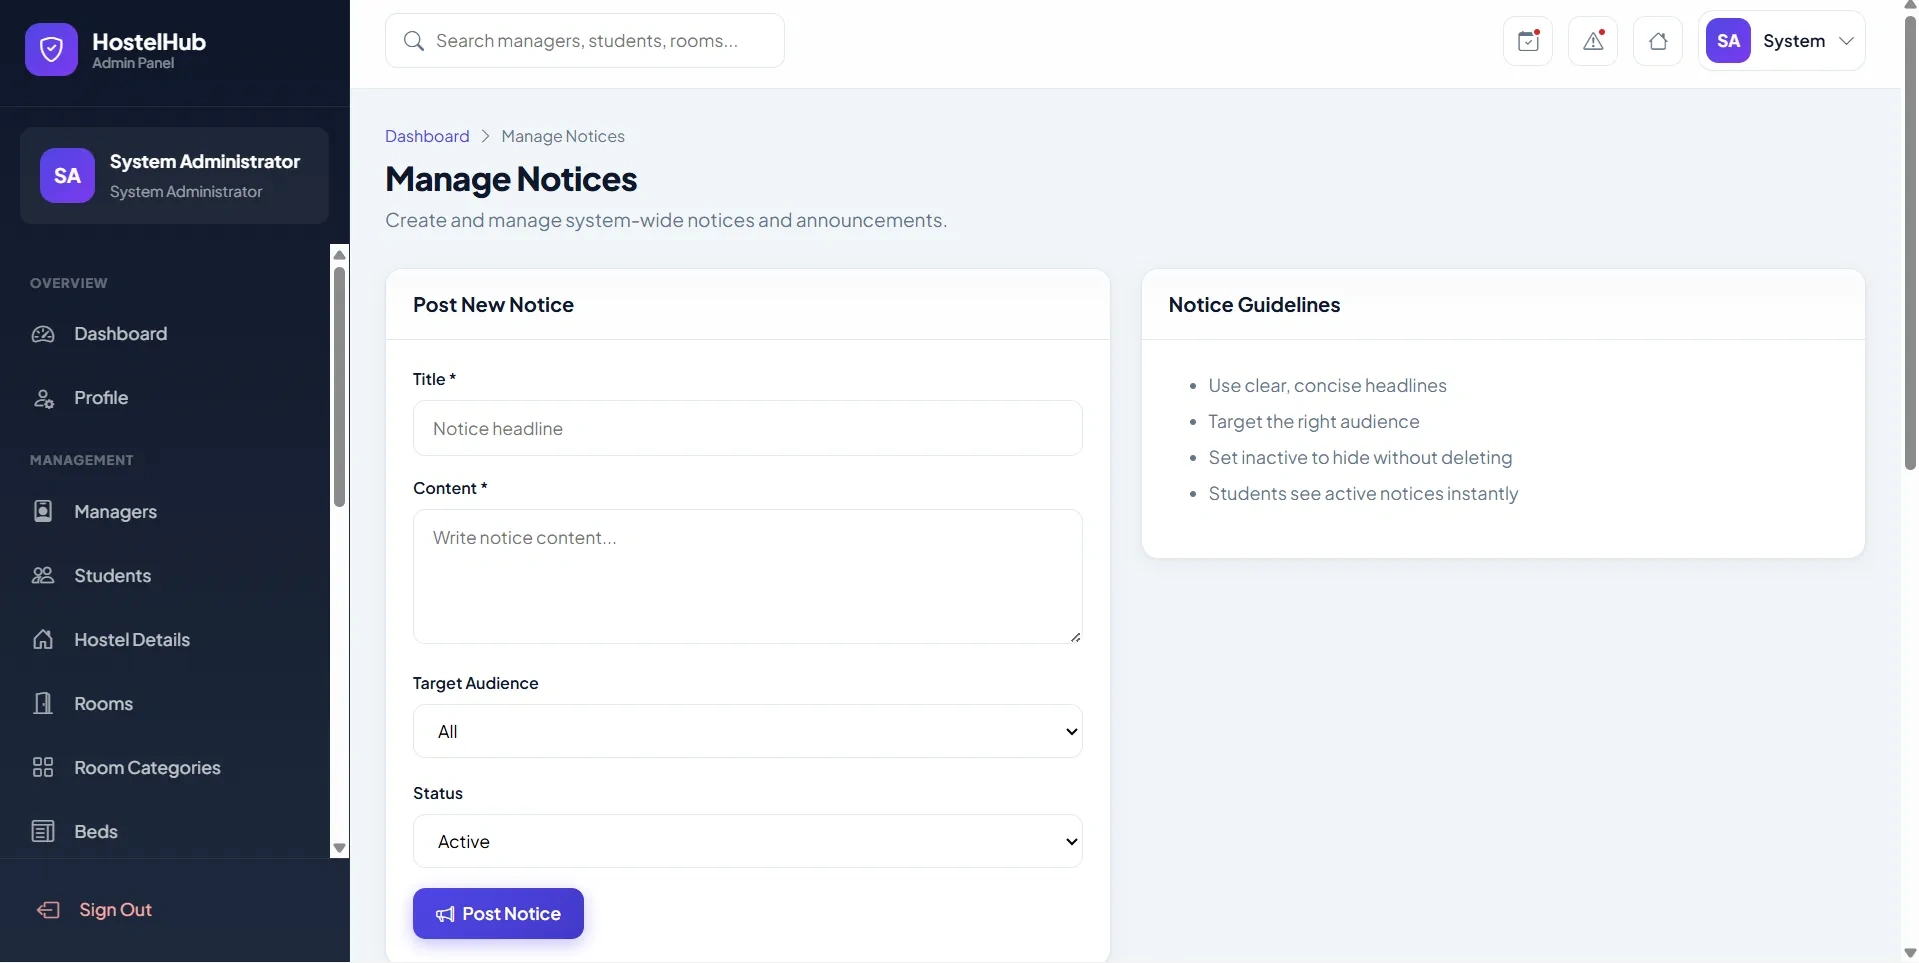
Task: Click the sidebar scrollbar down arrow
Action: [339, 848]
